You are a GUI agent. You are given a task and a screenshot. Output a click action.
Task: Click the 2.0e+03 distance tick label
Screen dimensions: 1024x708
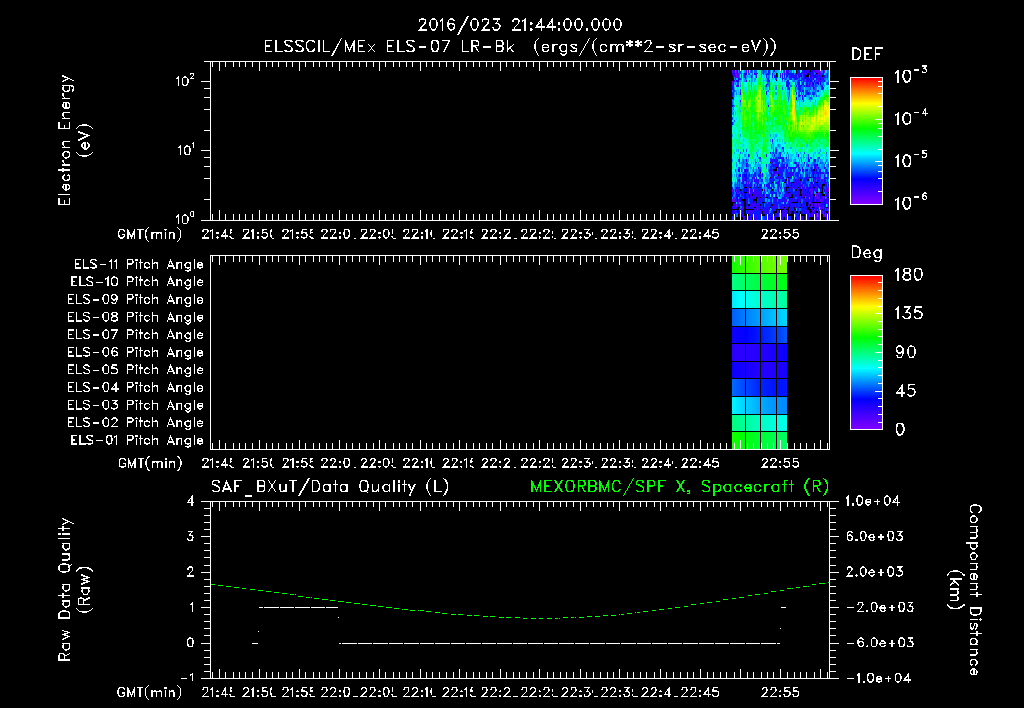click(x=875, y=572)
